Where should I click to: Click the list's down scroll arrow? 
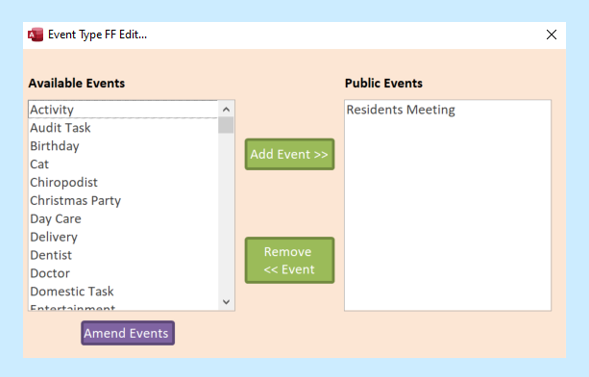tap(226, 302)
